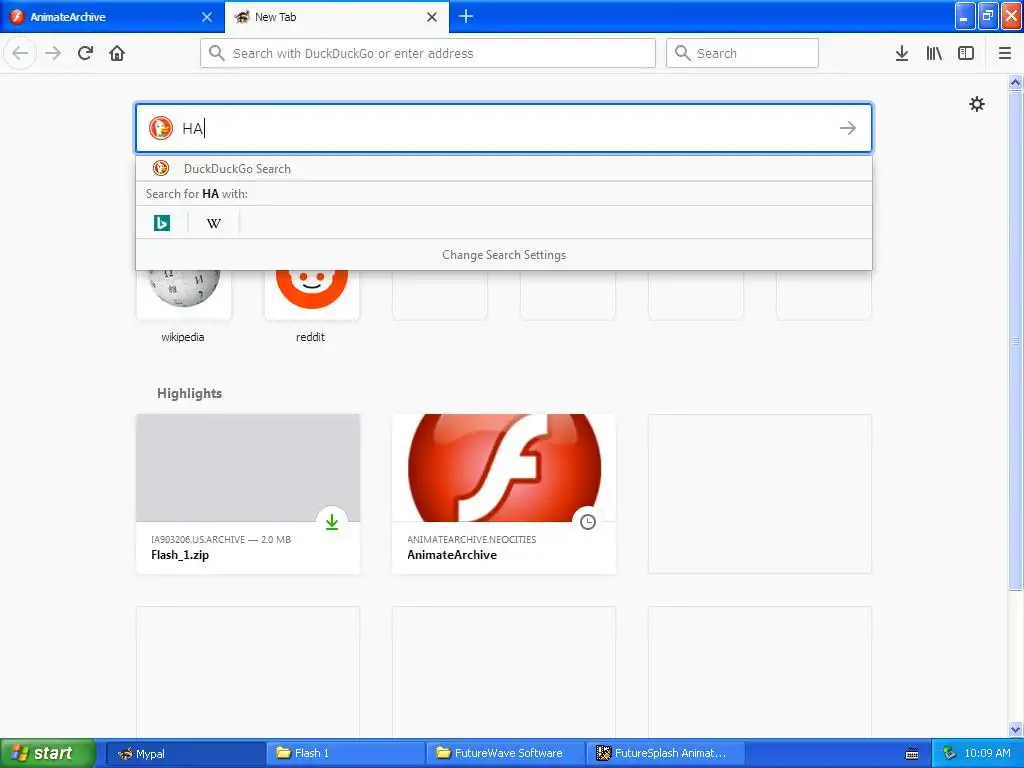Viewport: 1024px width, 768px height.
Task: Click the 10:09 AM system clock
Action: tap(987, 753)
